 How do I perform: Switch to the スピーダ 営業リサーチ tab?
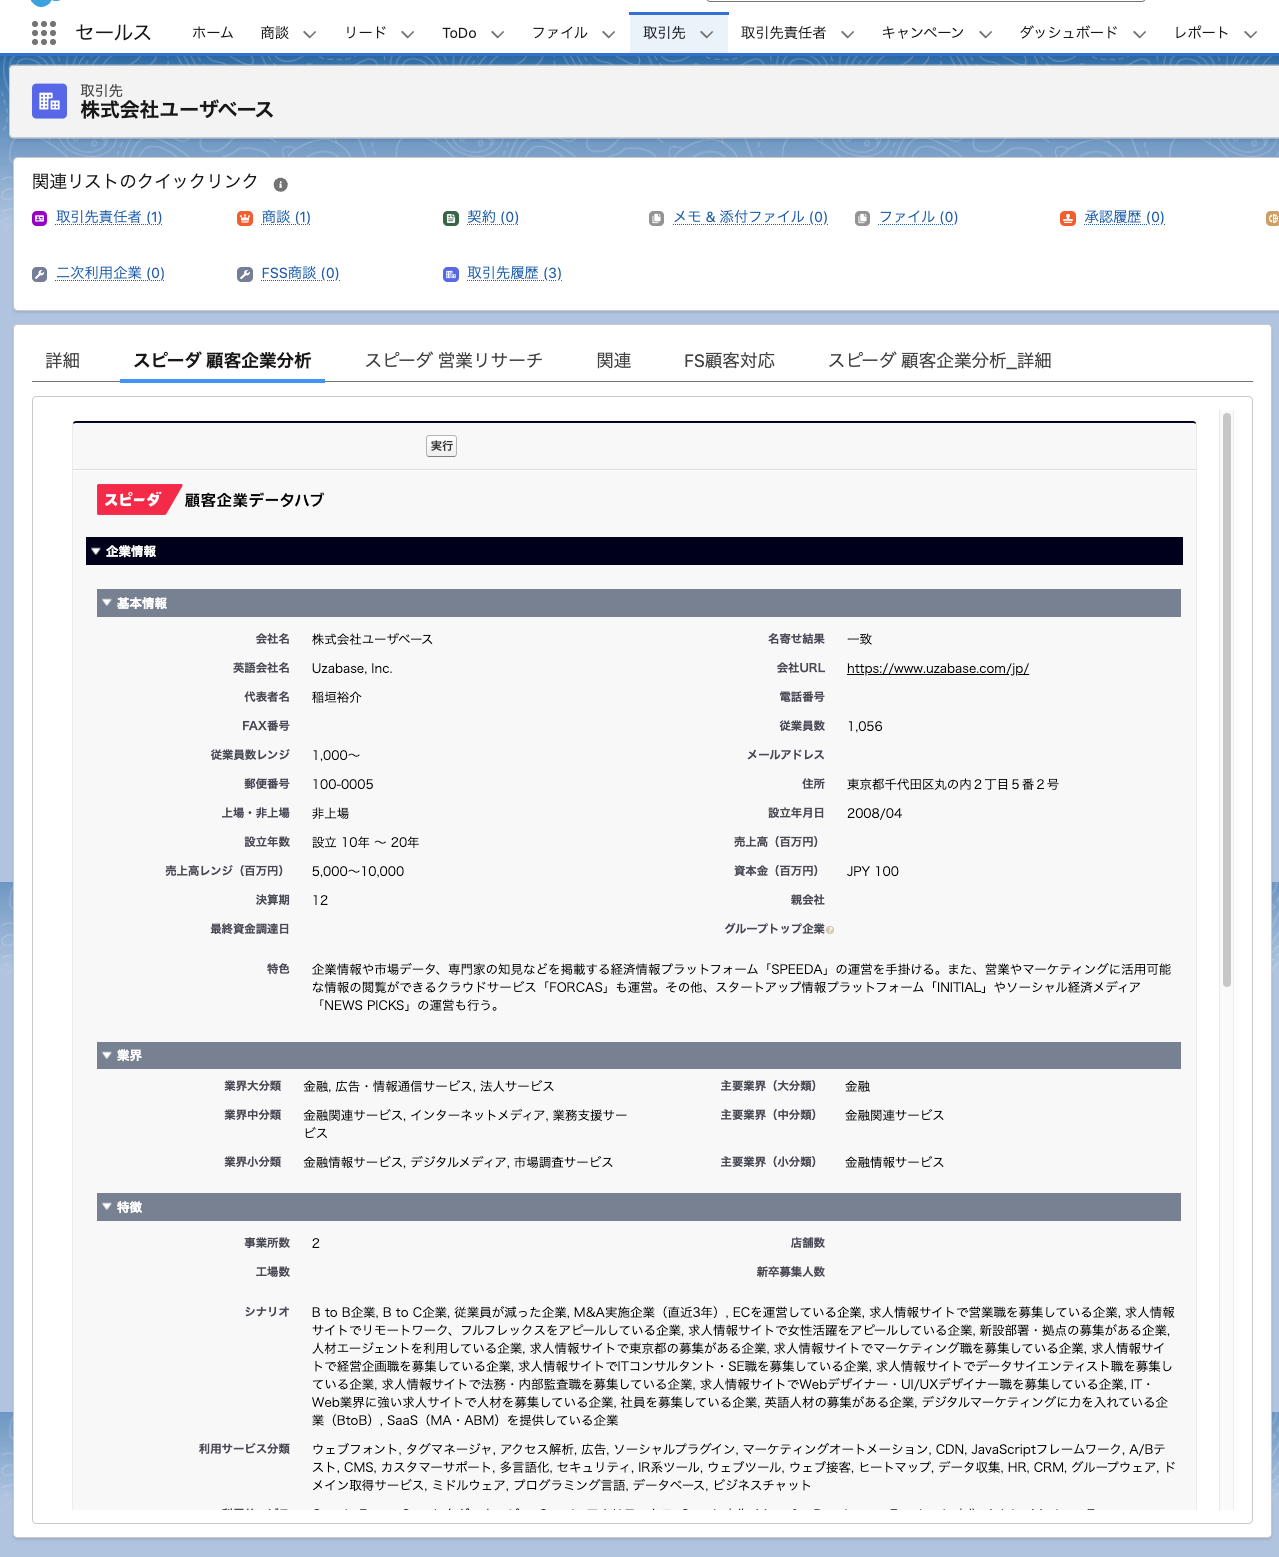coord(455,360)
